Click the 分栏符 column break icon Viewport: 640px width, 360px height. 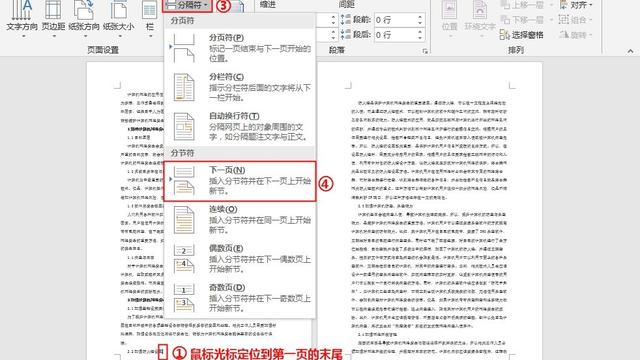pyautogui.click(x=184, y=87)
